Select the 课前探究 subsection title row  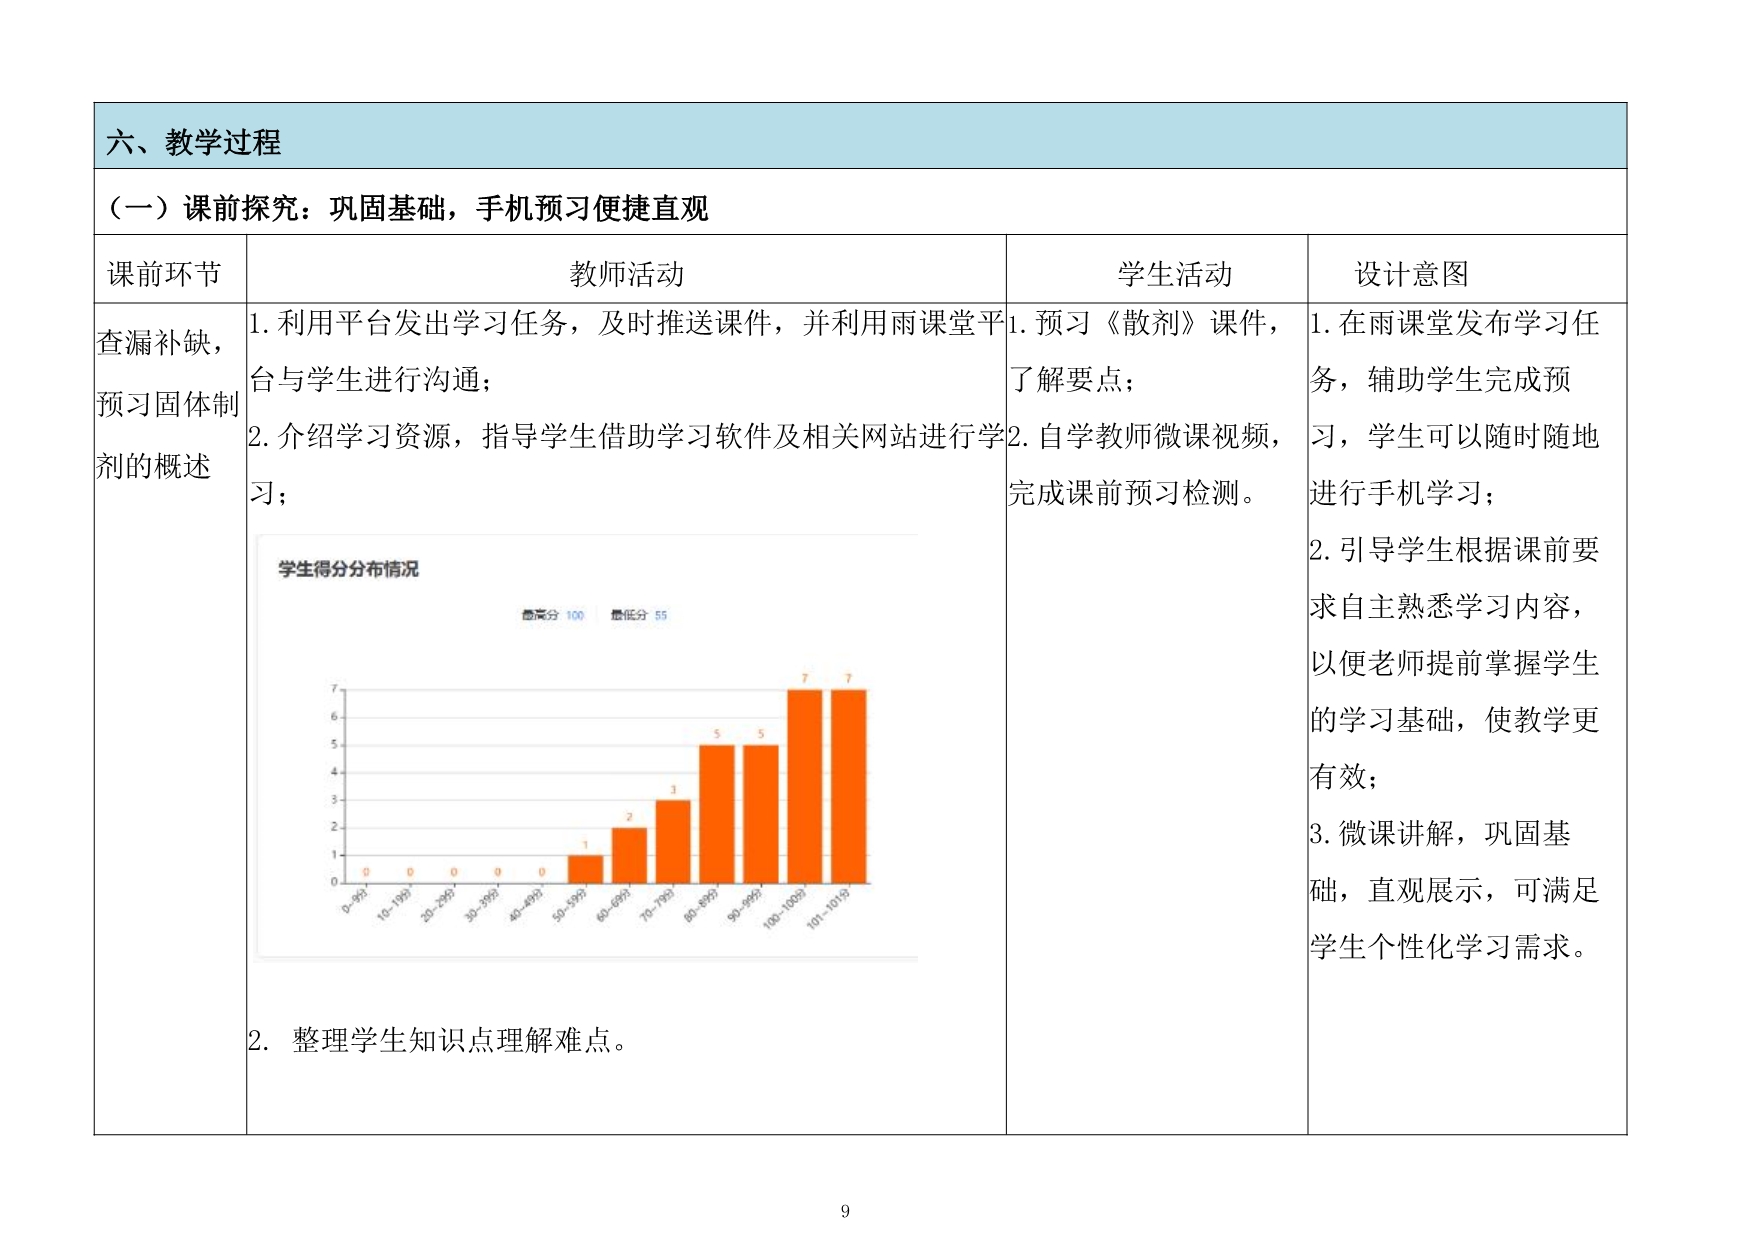[406, 208]
